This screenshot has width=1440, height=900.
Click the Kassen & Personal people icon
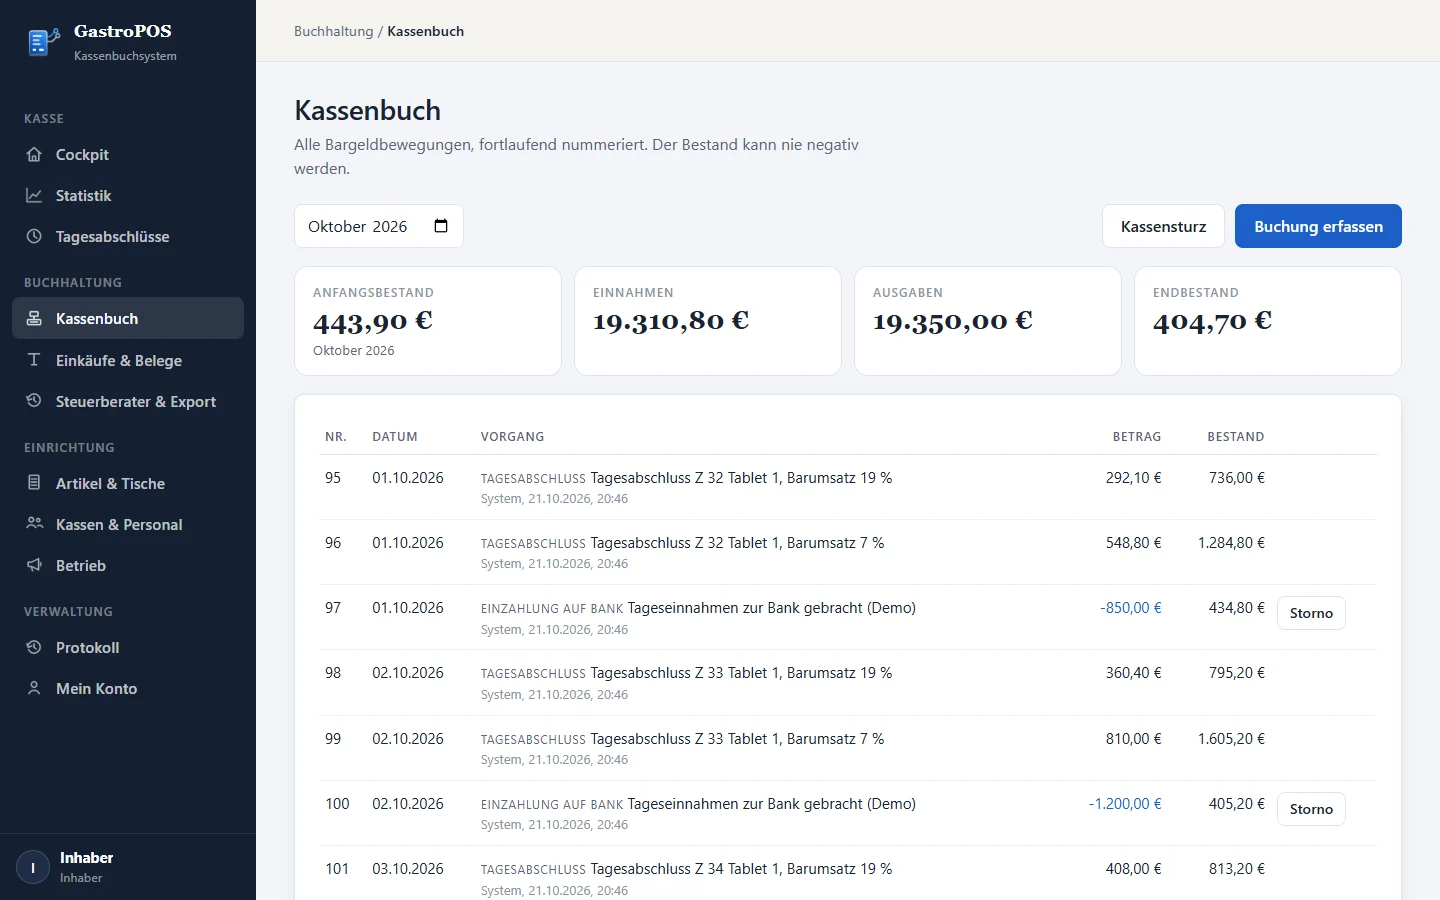pos(34,524)
